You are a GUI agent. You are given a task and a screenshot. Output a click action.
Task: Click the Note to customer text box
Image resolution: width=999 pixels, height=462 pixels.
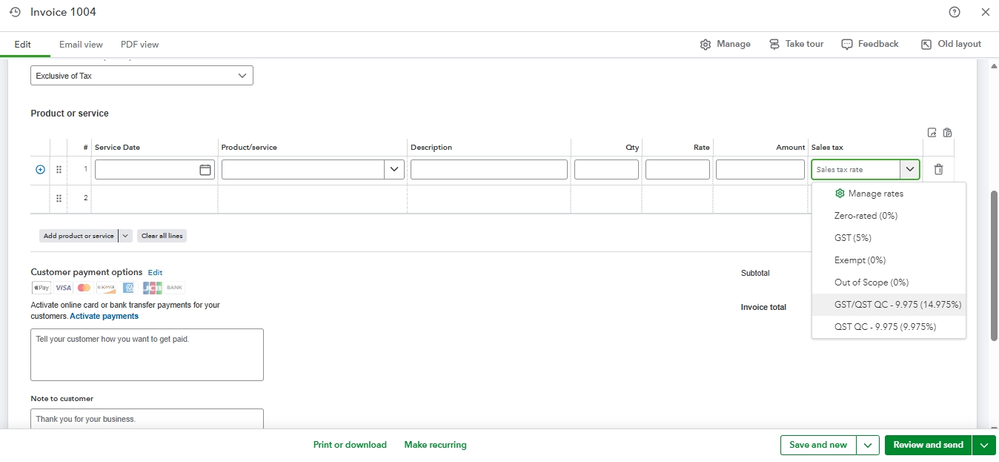point(147,419)
